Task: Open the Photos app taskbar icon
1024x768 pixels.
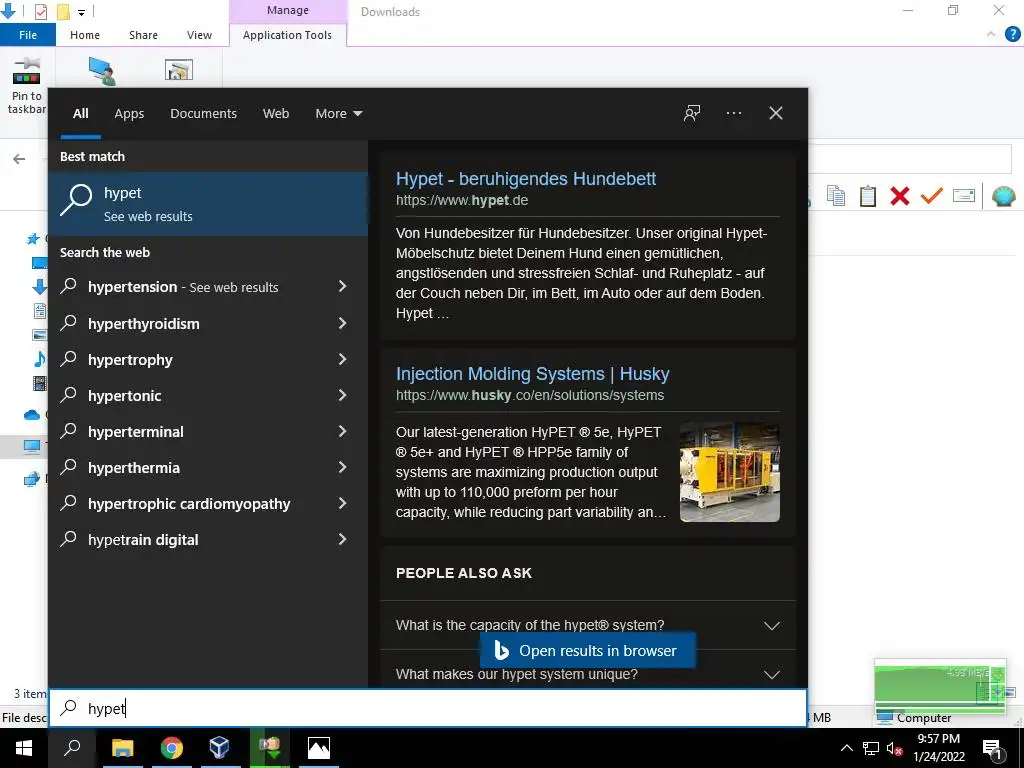Action: coord(319,748)
